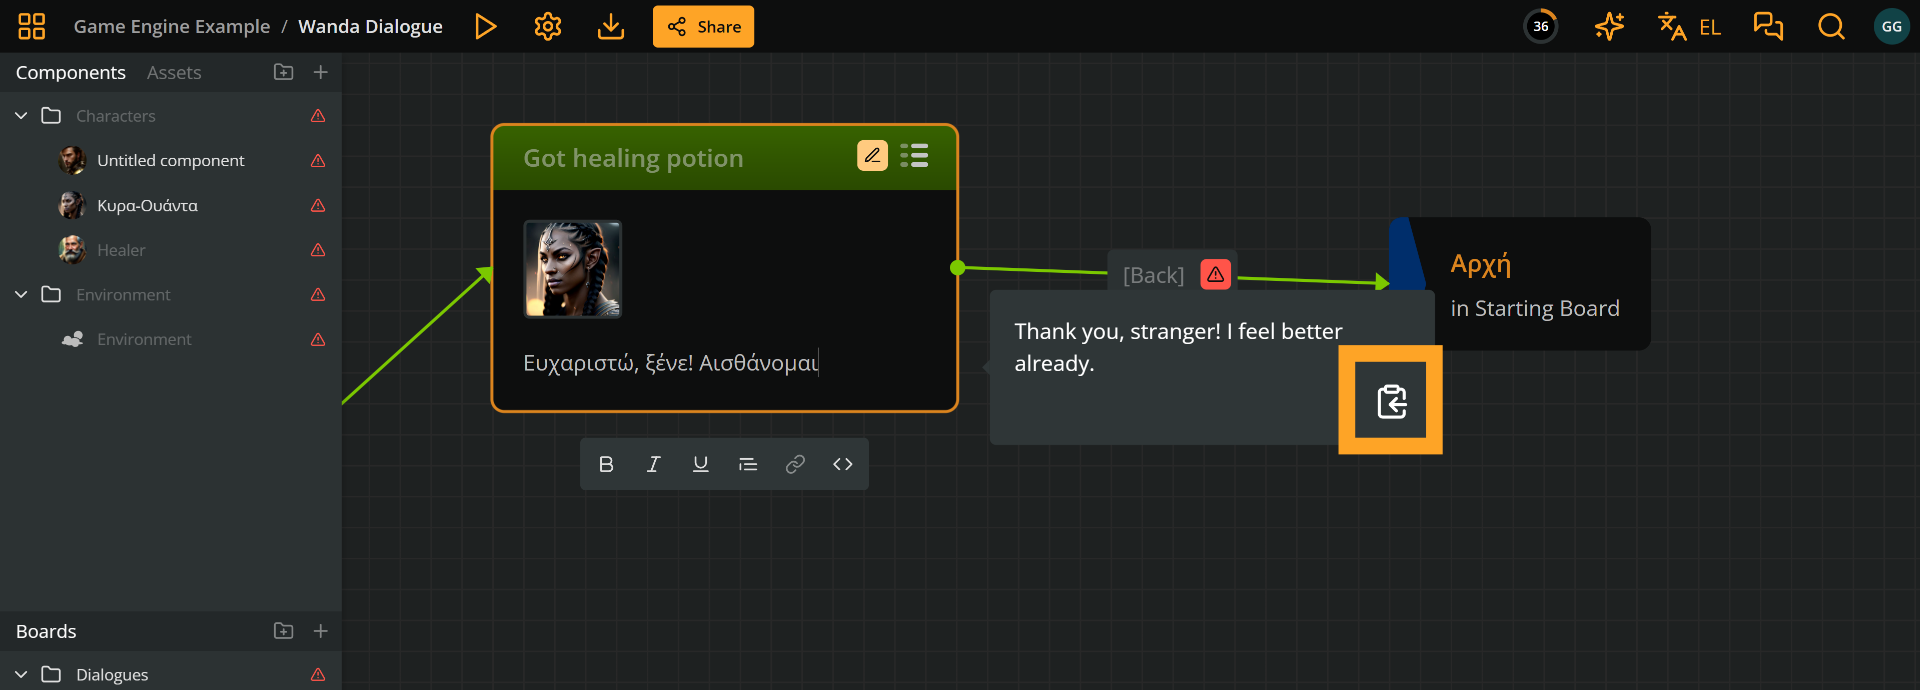Click warning icon next to Characters
The width and height of the screenshot is (1920, 690).
click(318, 116)
